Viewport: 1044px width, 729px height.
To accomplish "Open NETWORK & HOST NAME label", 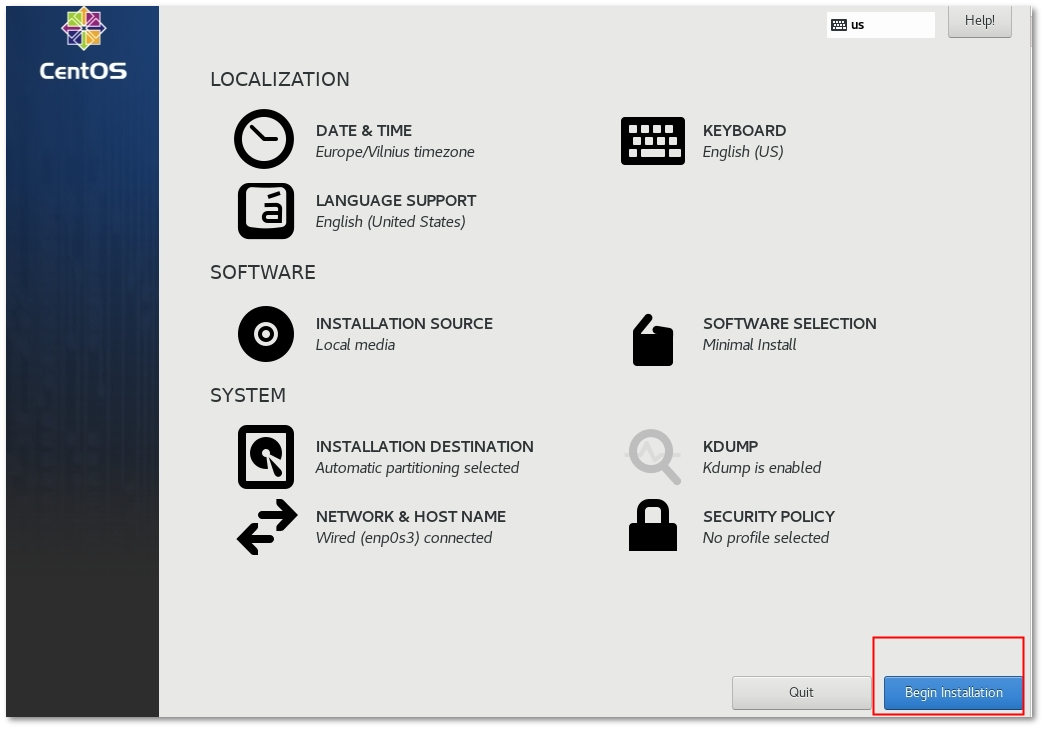I will pyautogui.click(x=410, y=517).
